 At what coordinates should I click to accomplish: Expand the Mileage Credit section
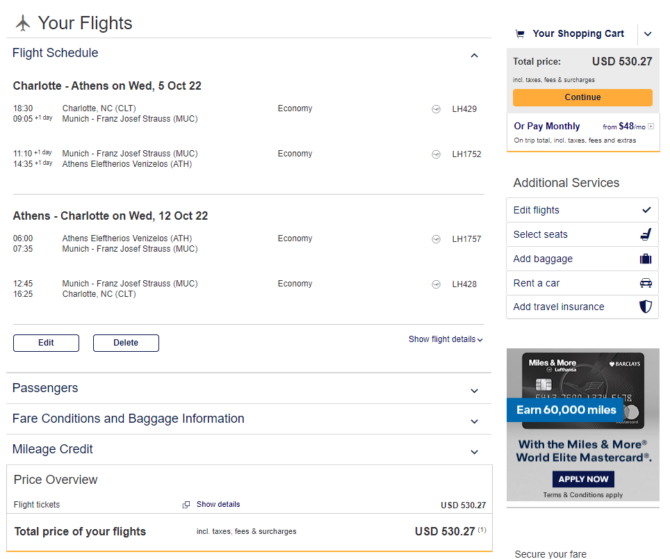474,452
